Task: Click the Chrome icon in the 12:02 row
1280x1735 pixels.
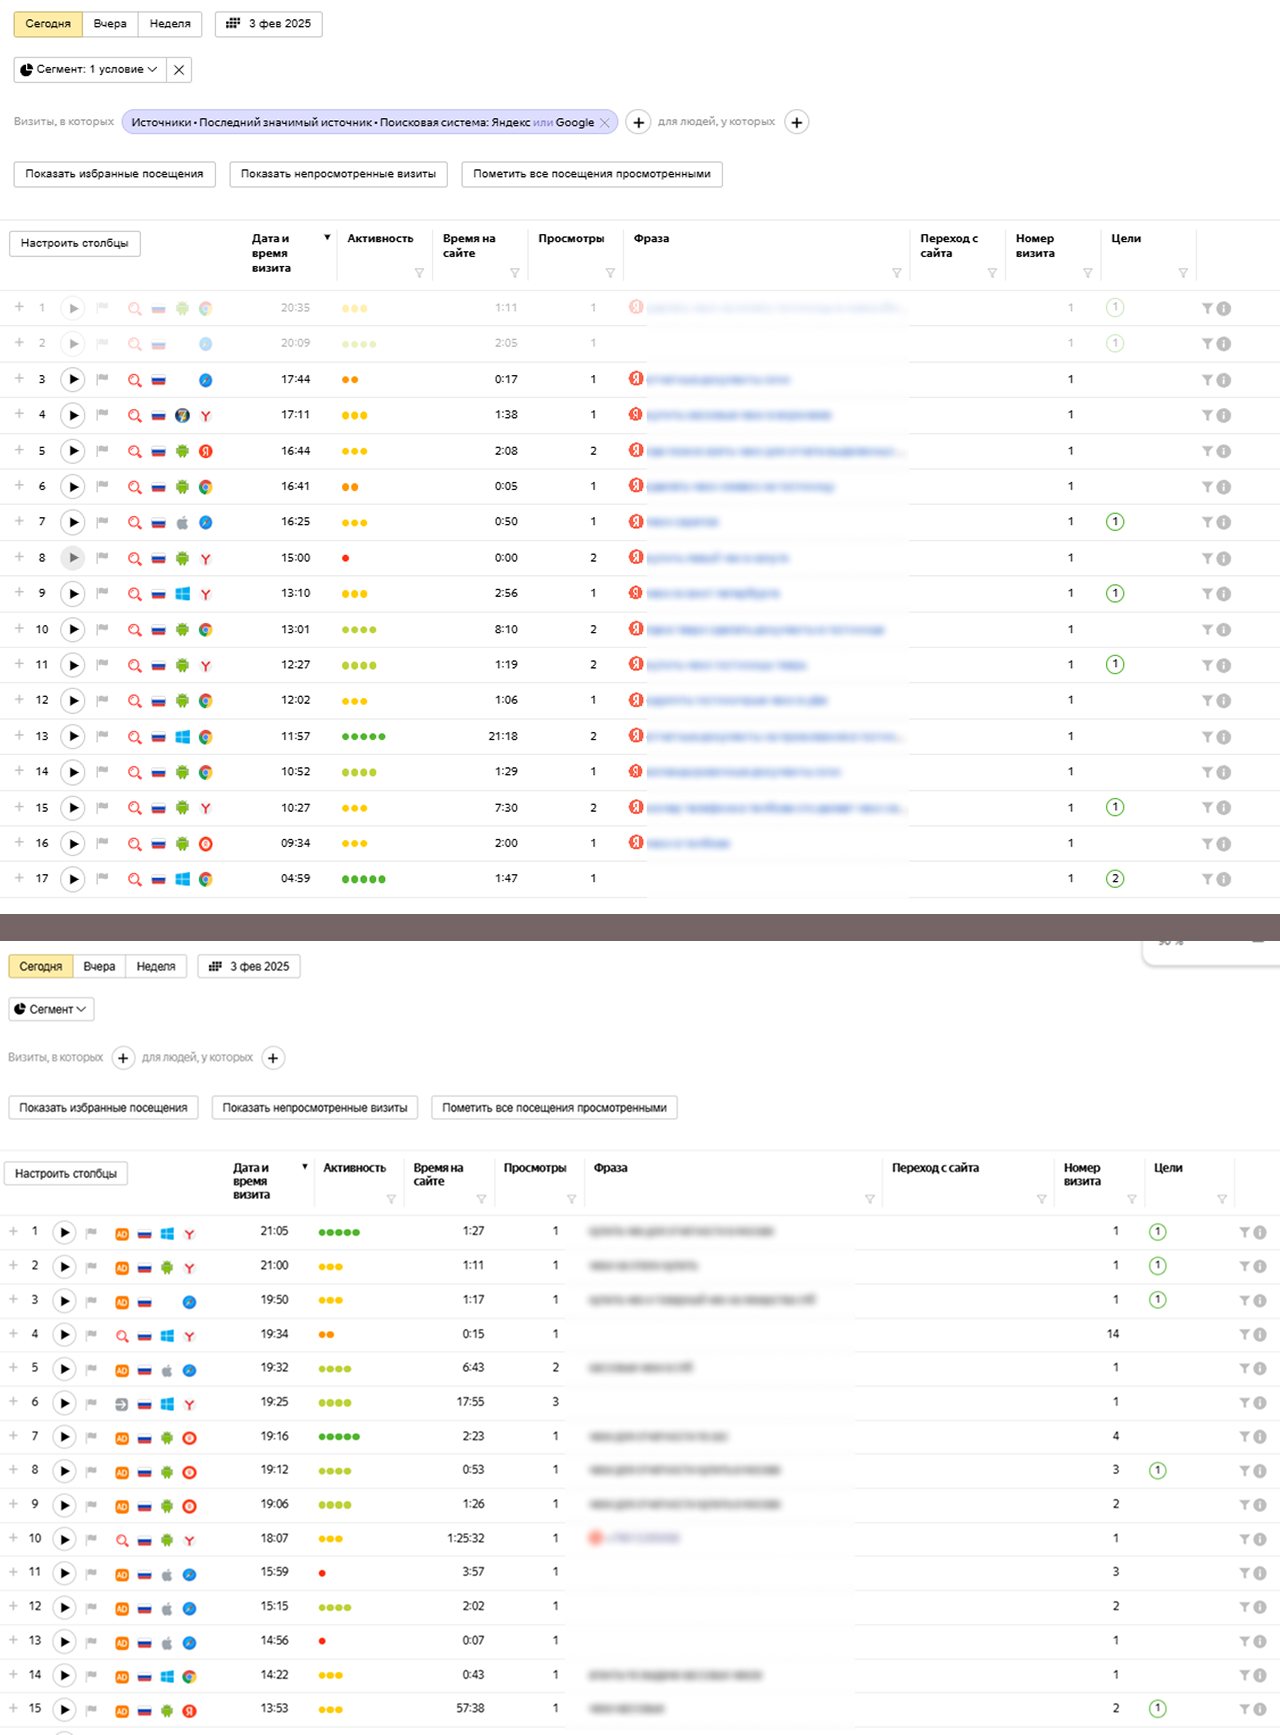Action: 205,701
